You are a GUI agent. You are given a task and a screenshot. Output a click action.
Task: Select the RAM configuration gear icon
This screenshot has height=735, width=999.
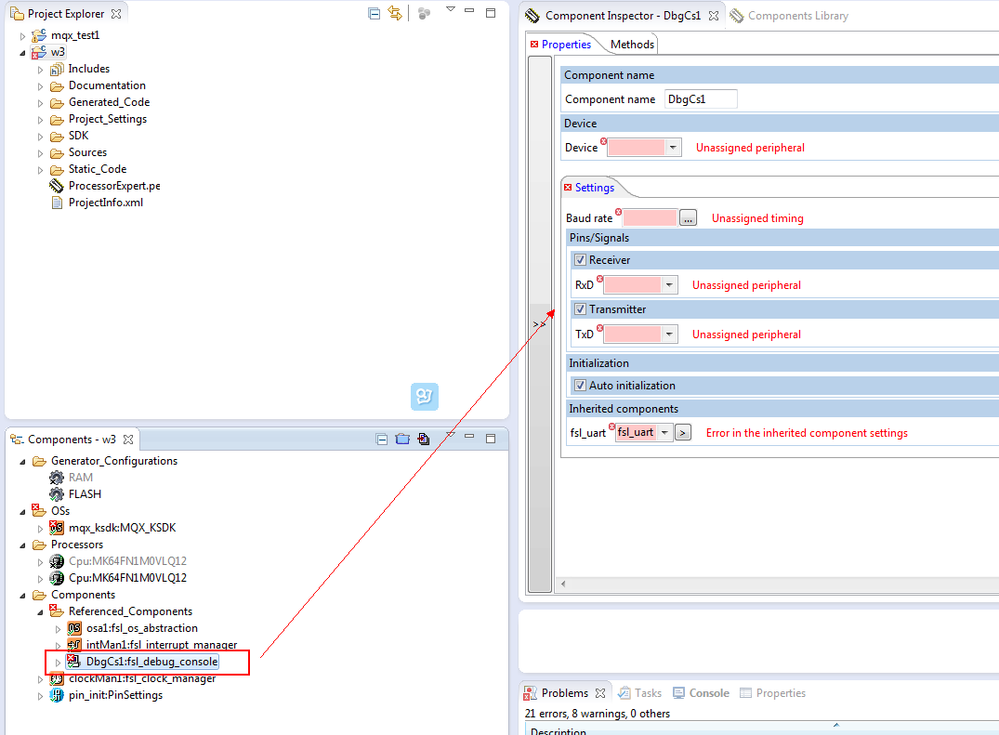57,478
